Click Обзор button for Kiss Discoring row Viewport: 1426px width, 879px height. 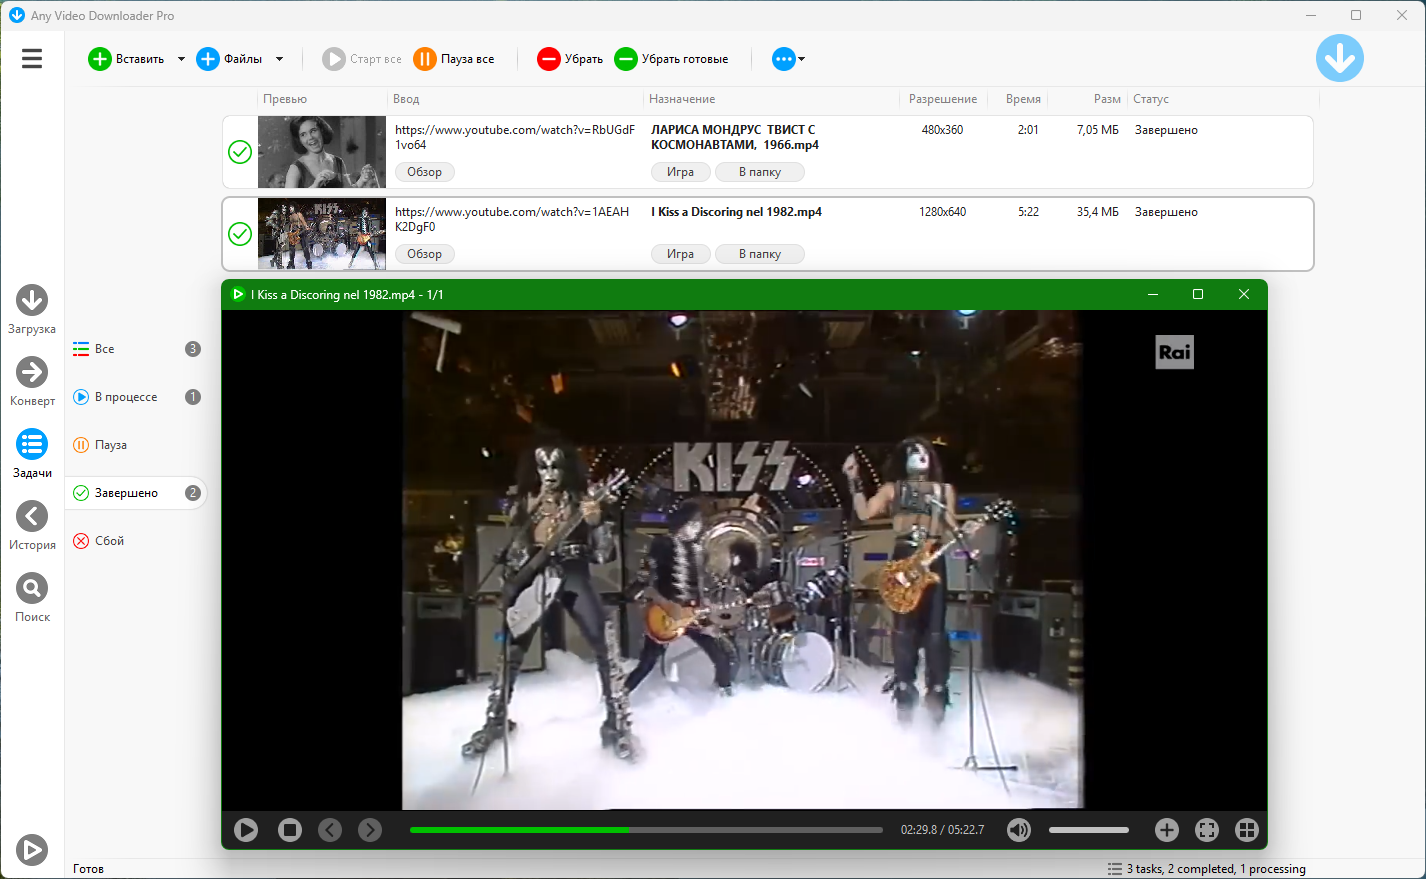pyautogui.click(x=425, y=254)
